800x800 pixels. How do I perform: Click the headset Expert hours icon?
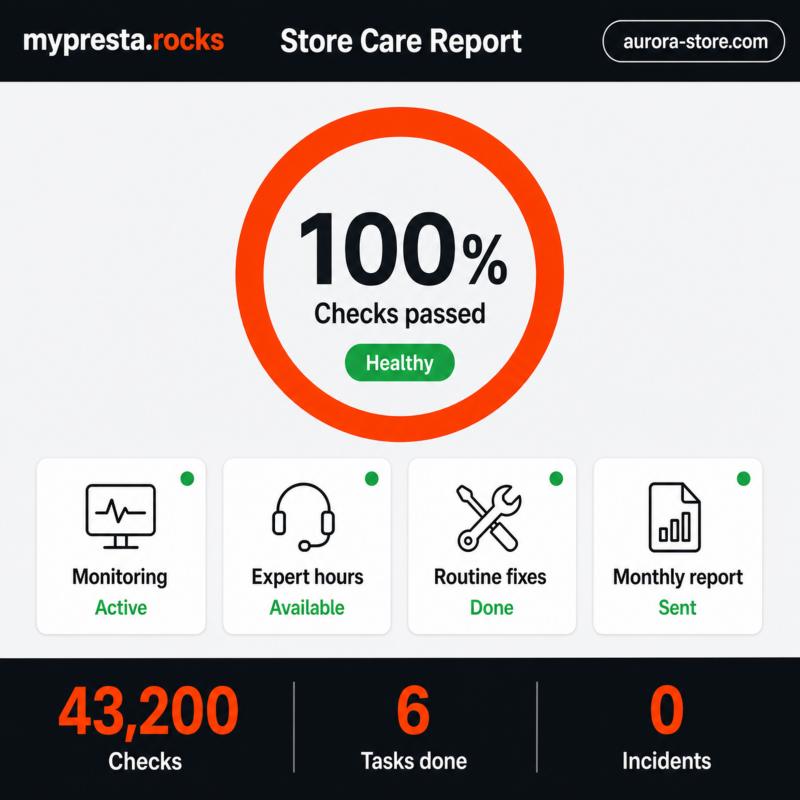(x=304, y=517)
